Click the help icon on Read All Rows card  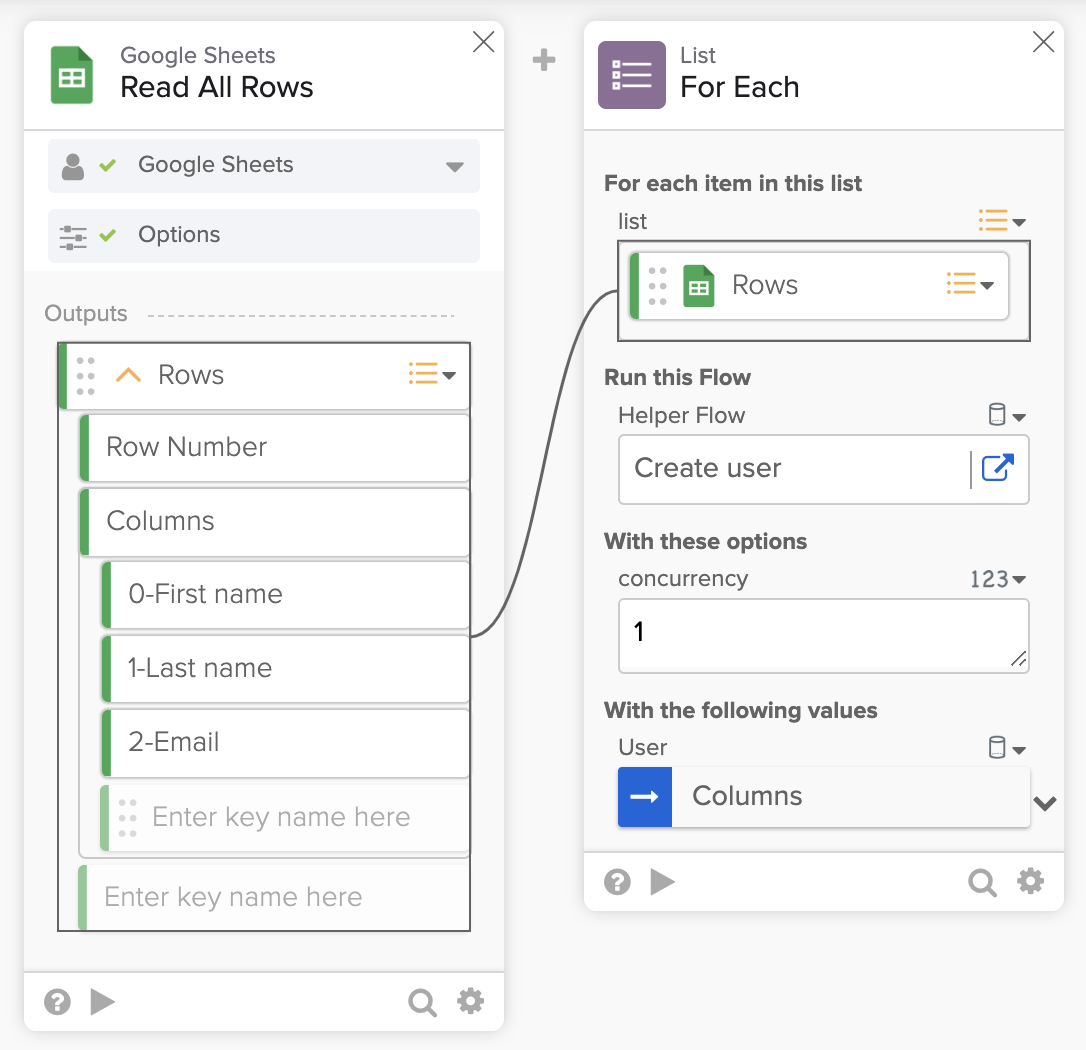coord(58,1002)
